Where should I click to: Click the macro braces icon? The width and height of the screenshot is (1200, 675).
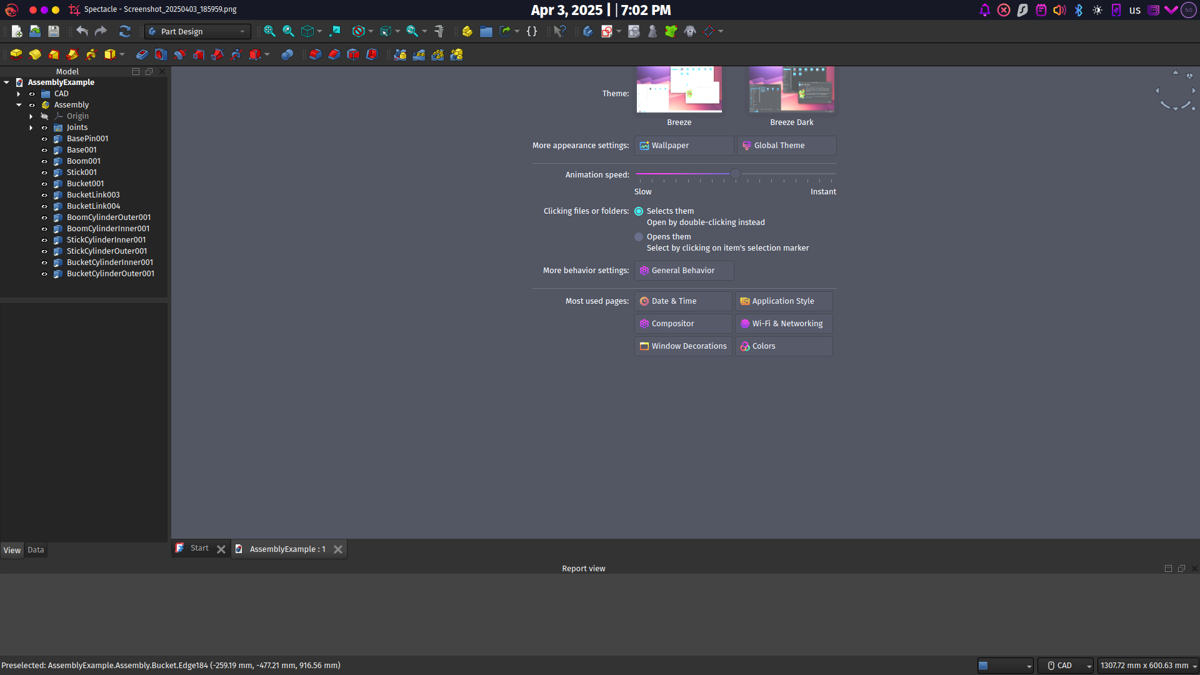pos(532,32)
